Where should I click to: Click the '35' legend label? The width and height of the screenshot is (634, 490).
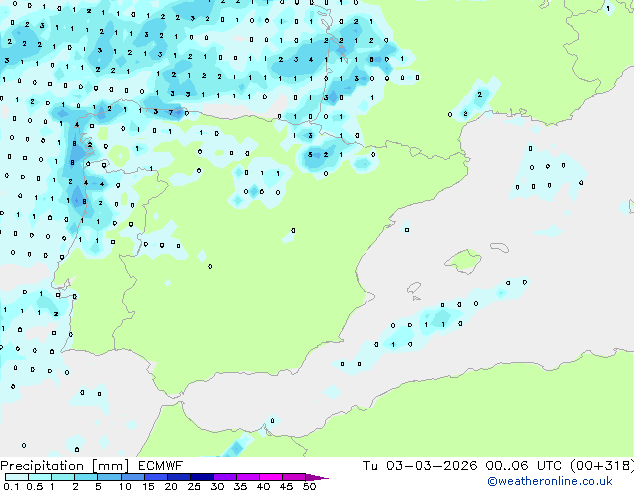click(x=240, y=486)
